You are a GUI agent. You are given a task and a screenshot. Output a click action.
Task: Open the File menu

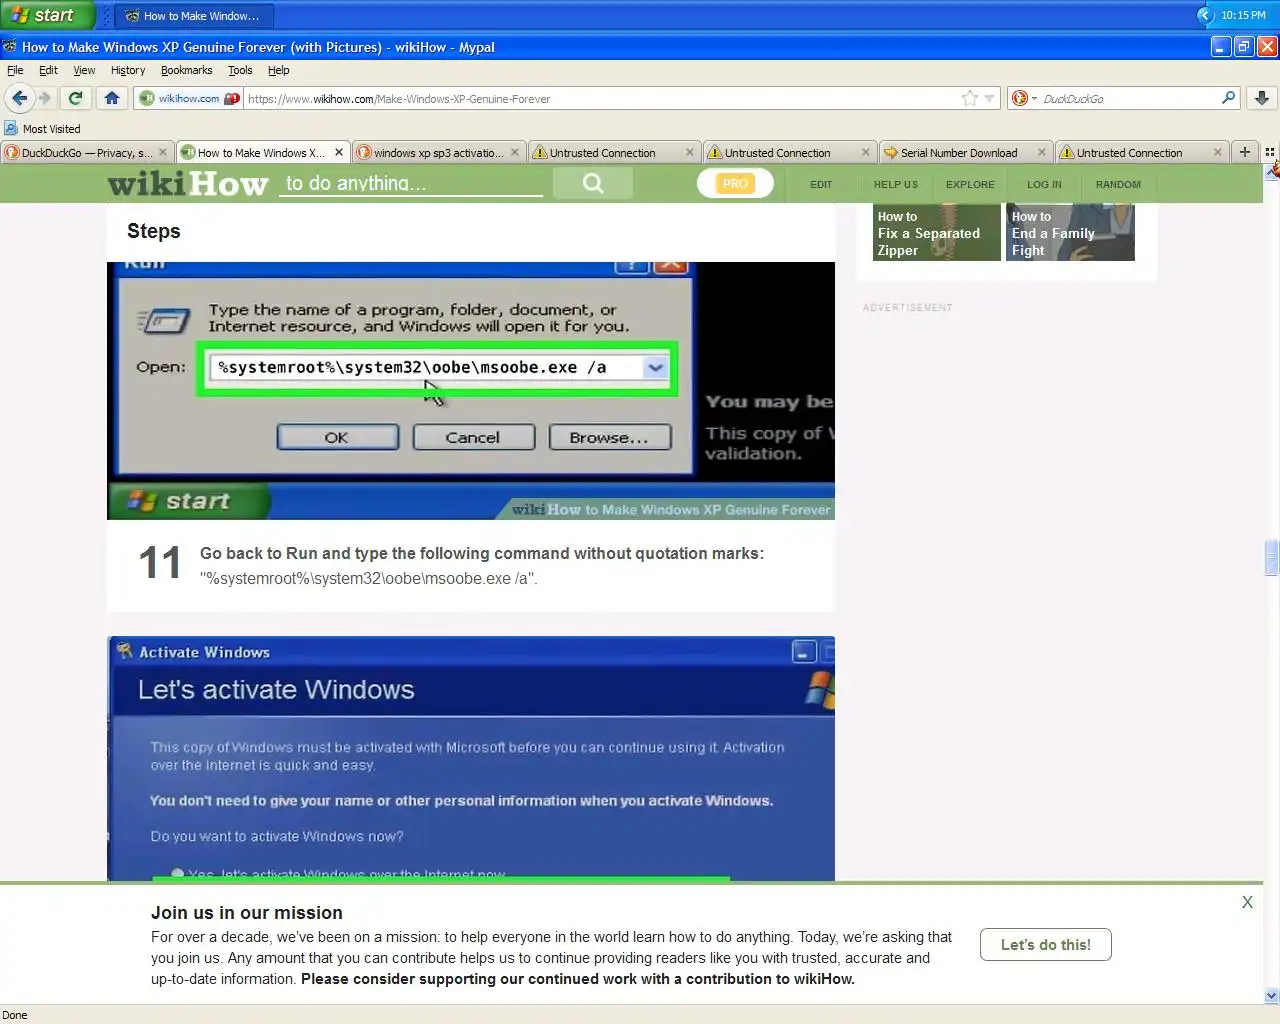[x=15, y=70]
